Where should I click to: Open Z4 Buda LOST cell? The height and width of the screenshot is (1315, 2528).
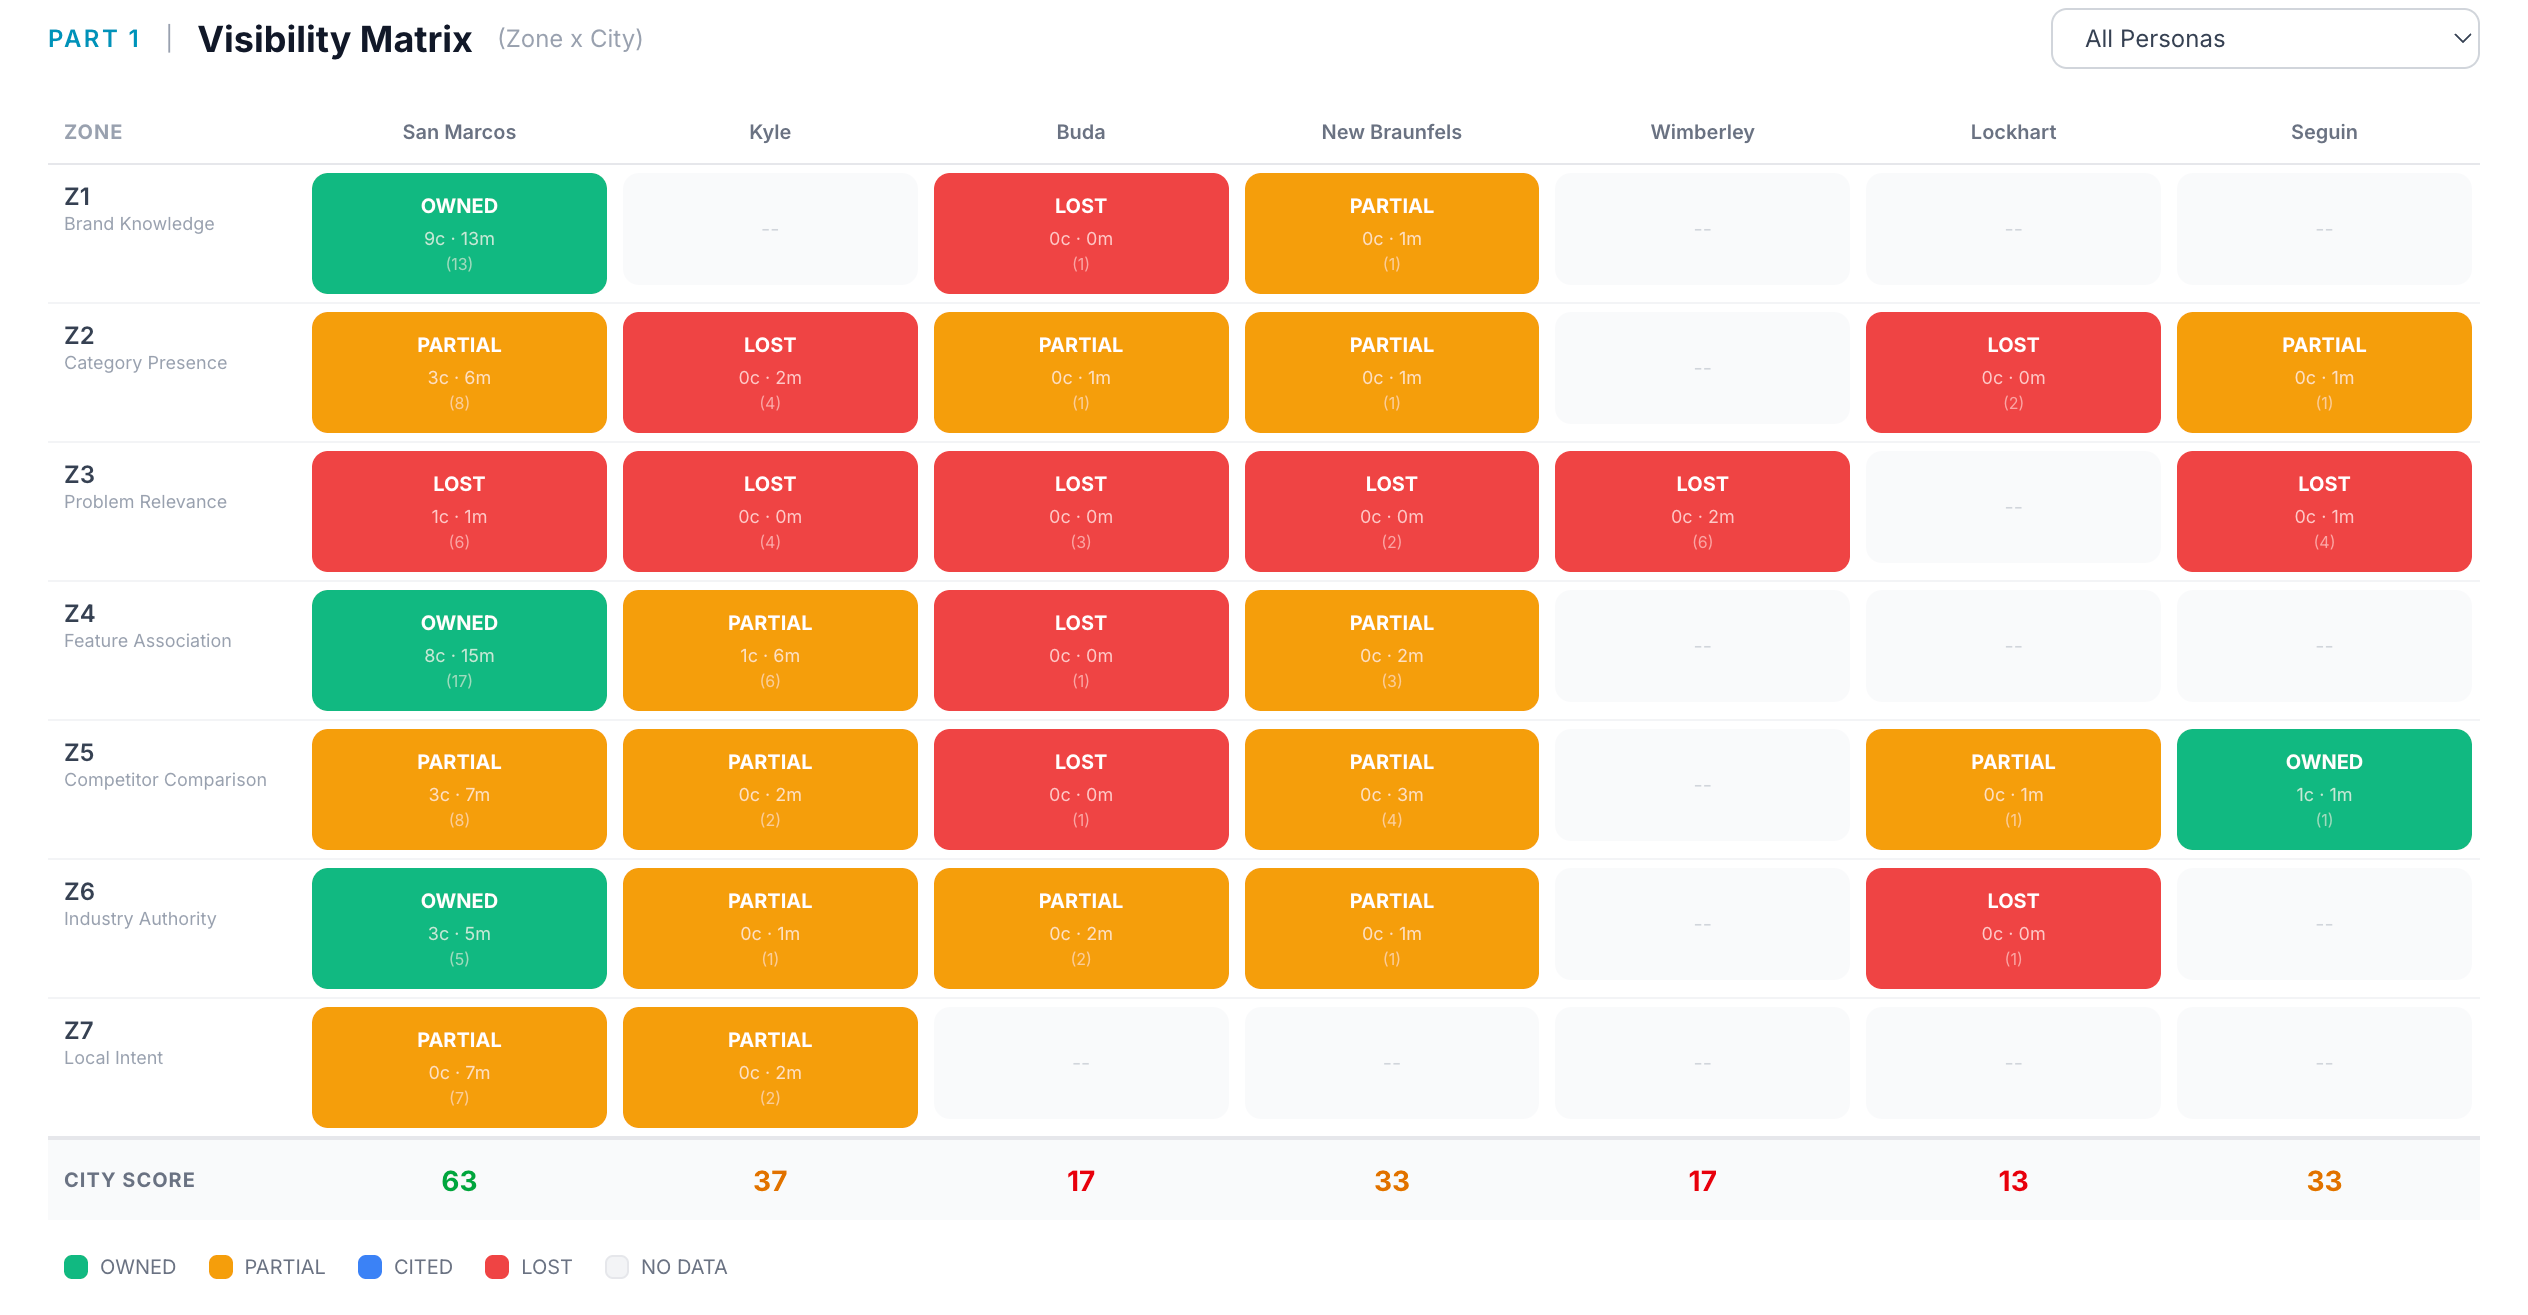1081,650
